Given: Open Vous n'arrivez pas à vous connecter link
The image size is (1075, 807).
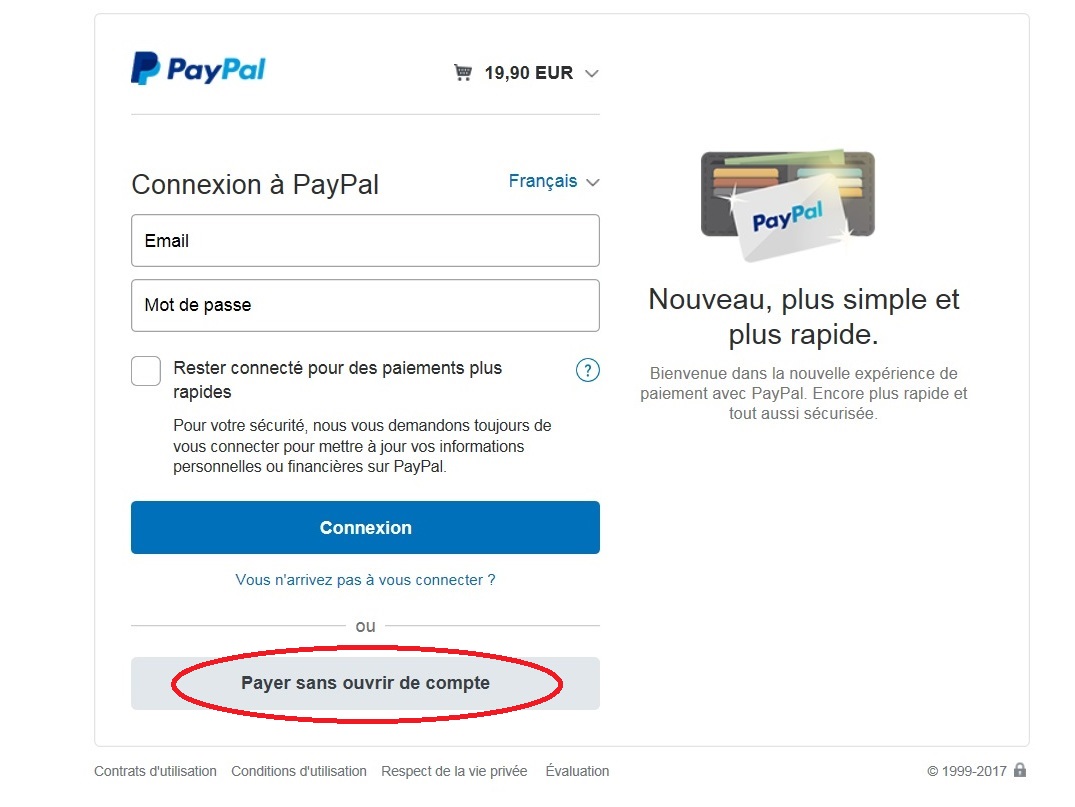Looking at the screenshot, I should [365, 580].
